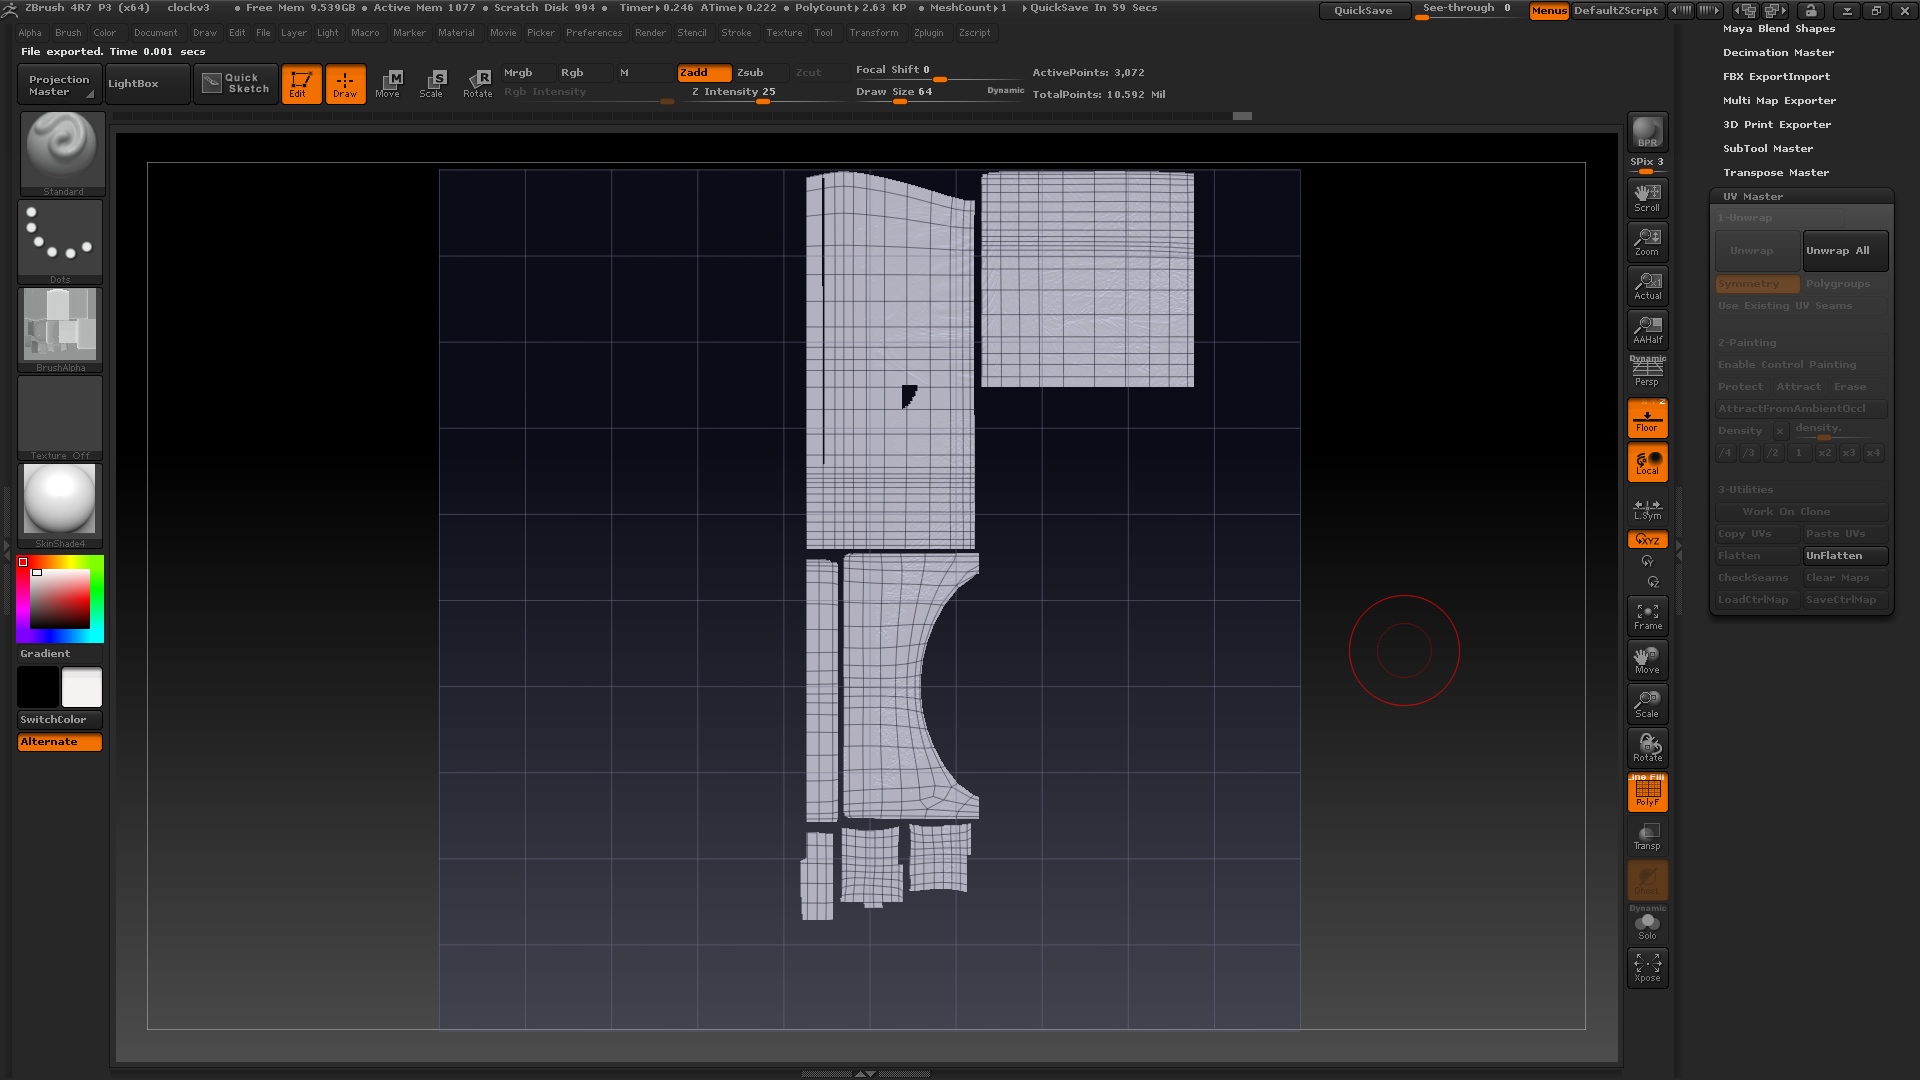1920x1080 pixels.
Task: Open the Document menu
Action: (155, 33)
